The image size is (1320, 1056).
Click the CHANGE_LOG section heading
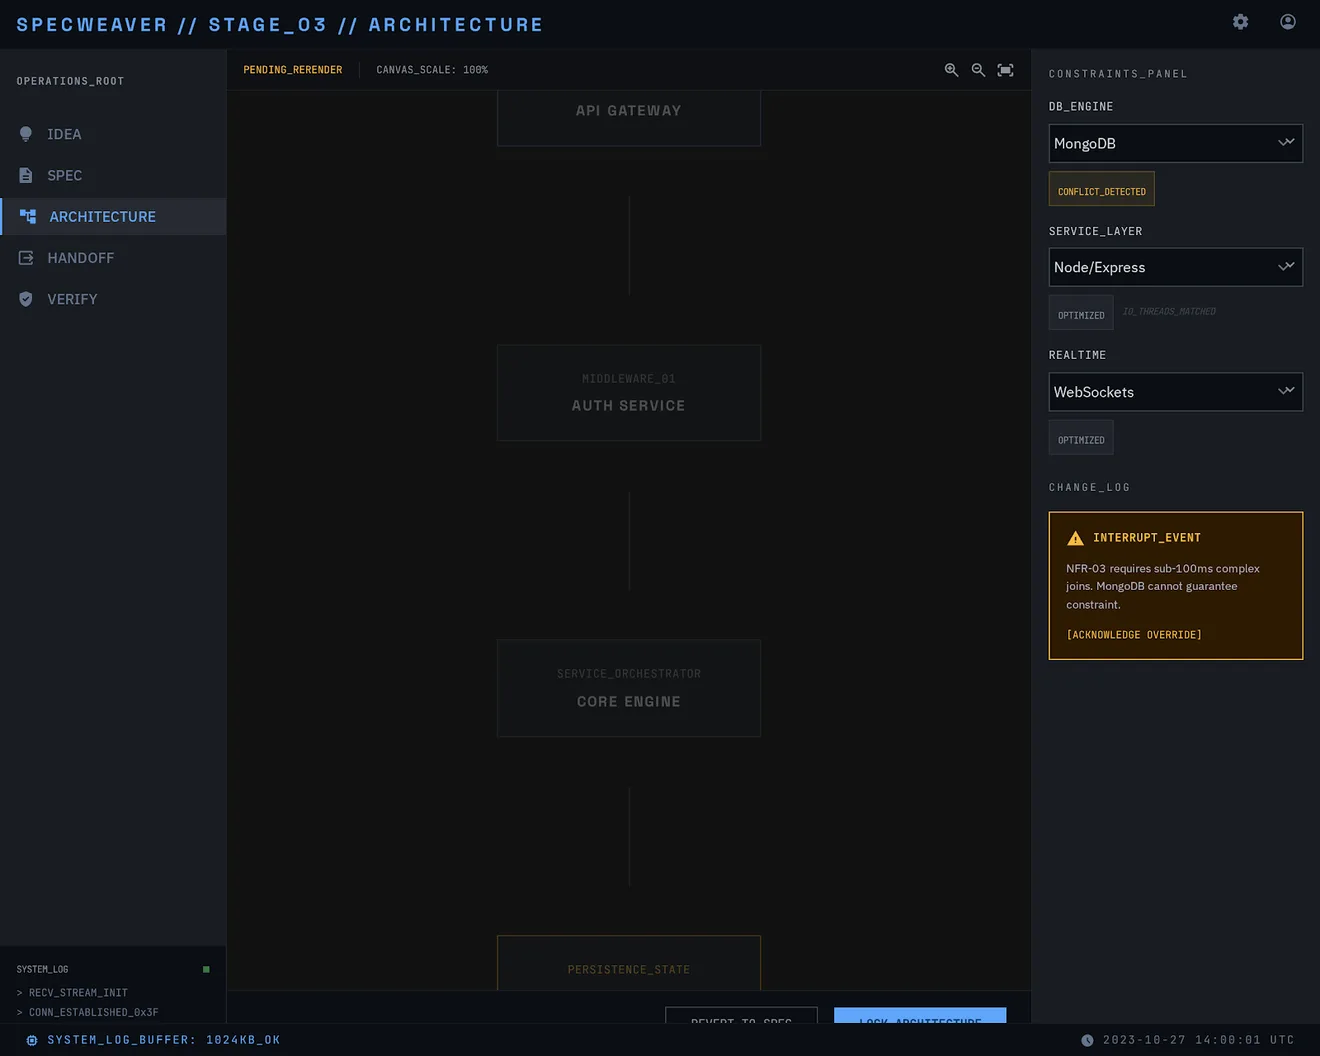pyautogui.click(x=1090, y=488)
